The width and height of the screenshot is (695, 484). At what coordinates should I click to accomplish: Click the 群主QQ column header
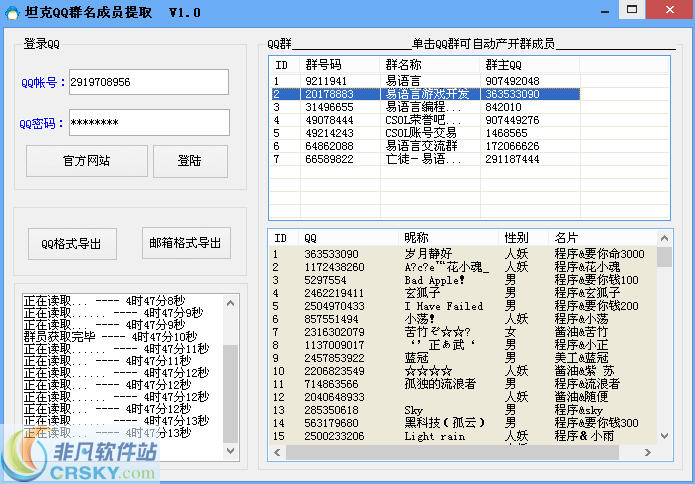530,65
